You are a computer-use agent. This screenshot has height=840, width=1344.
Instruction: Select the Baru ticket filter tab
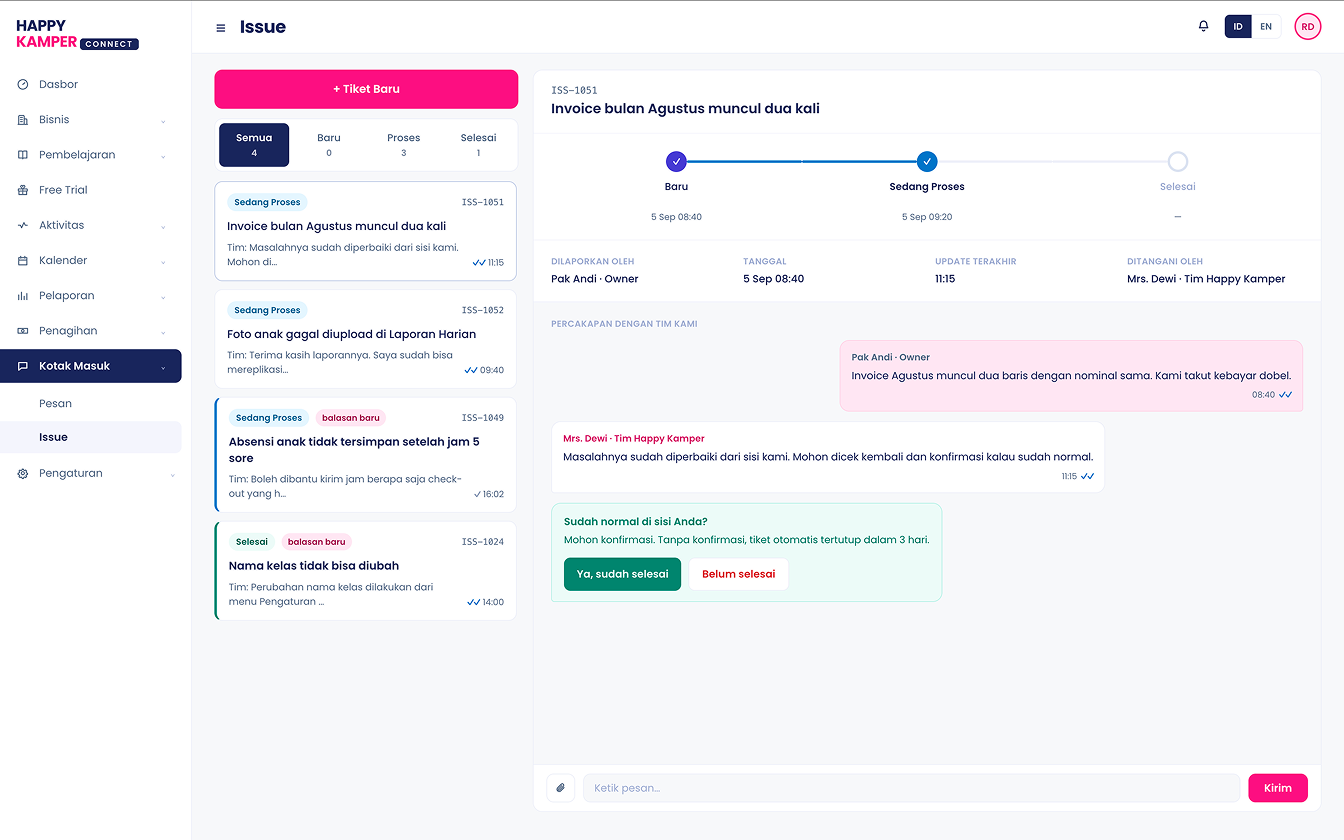(x=329, y=145)
